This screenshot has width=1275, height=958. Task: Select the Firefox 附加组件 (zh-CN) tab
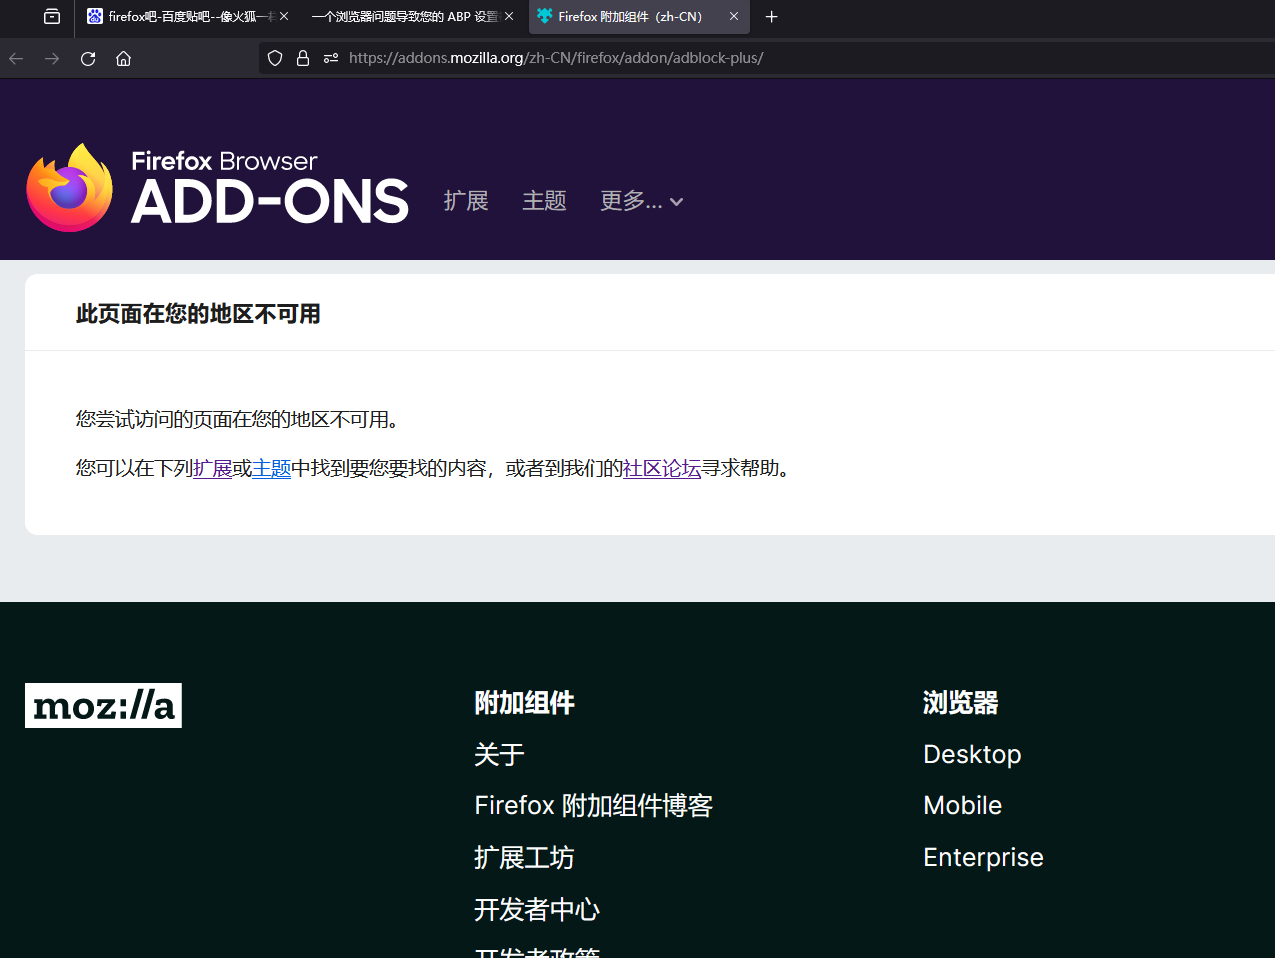(x=638, y=17)
